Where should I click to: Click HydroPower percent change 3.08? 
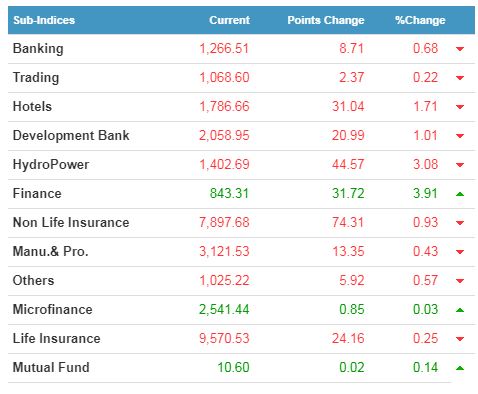pyautogui.click(x=425, y=164)
